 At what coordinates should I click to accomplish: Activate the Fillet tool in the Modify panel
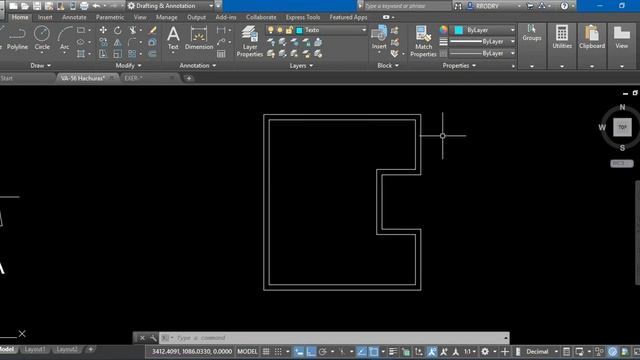(133, 42)
